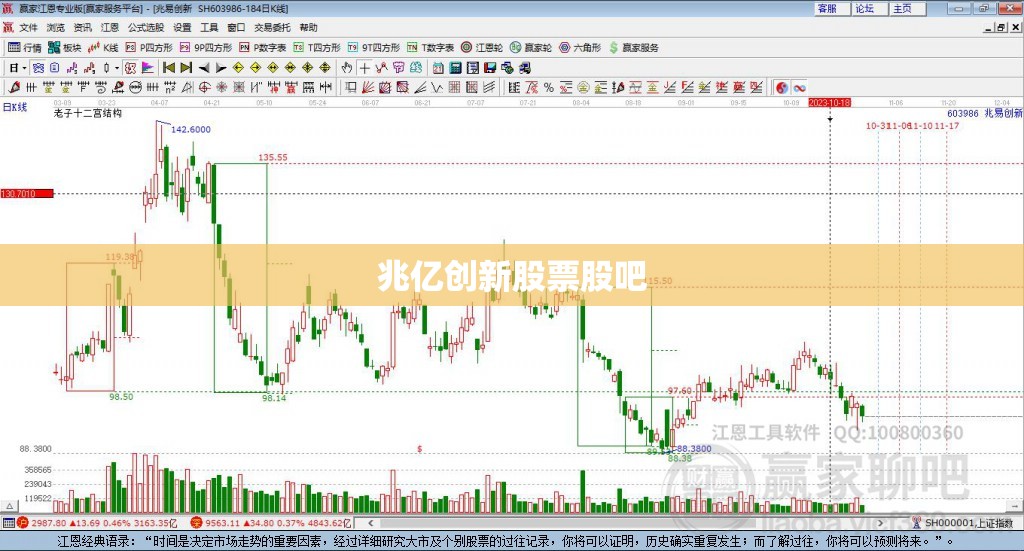Open the 公式选股 menu

(x=146, y=27)
